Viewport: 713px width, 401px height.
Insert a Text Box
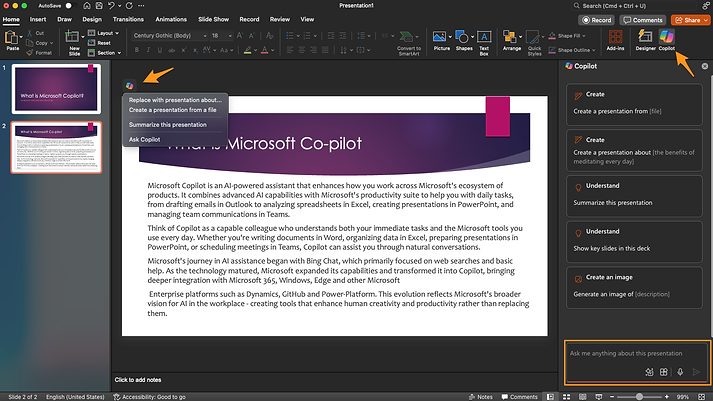click(484, 43)
